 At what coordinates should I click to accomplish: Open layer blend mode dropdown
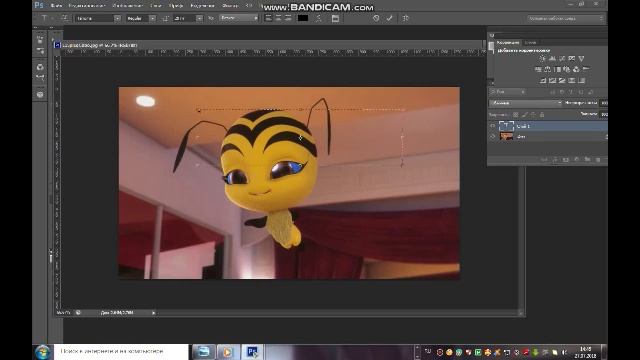525,103
